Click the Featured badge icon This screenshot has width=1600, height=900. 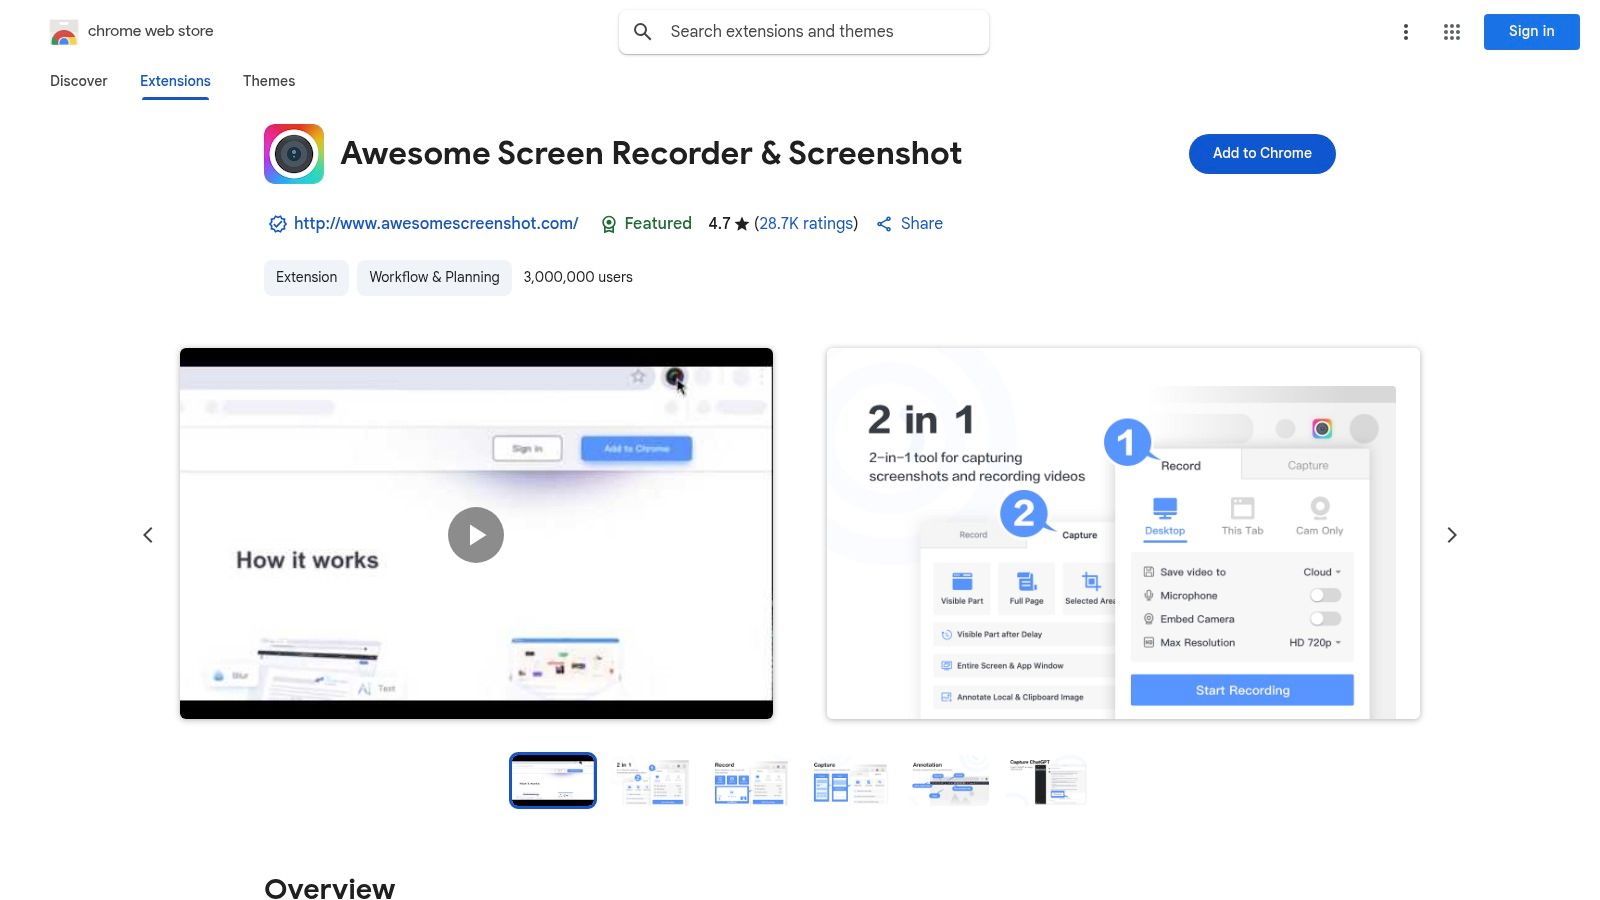point(609,223)
